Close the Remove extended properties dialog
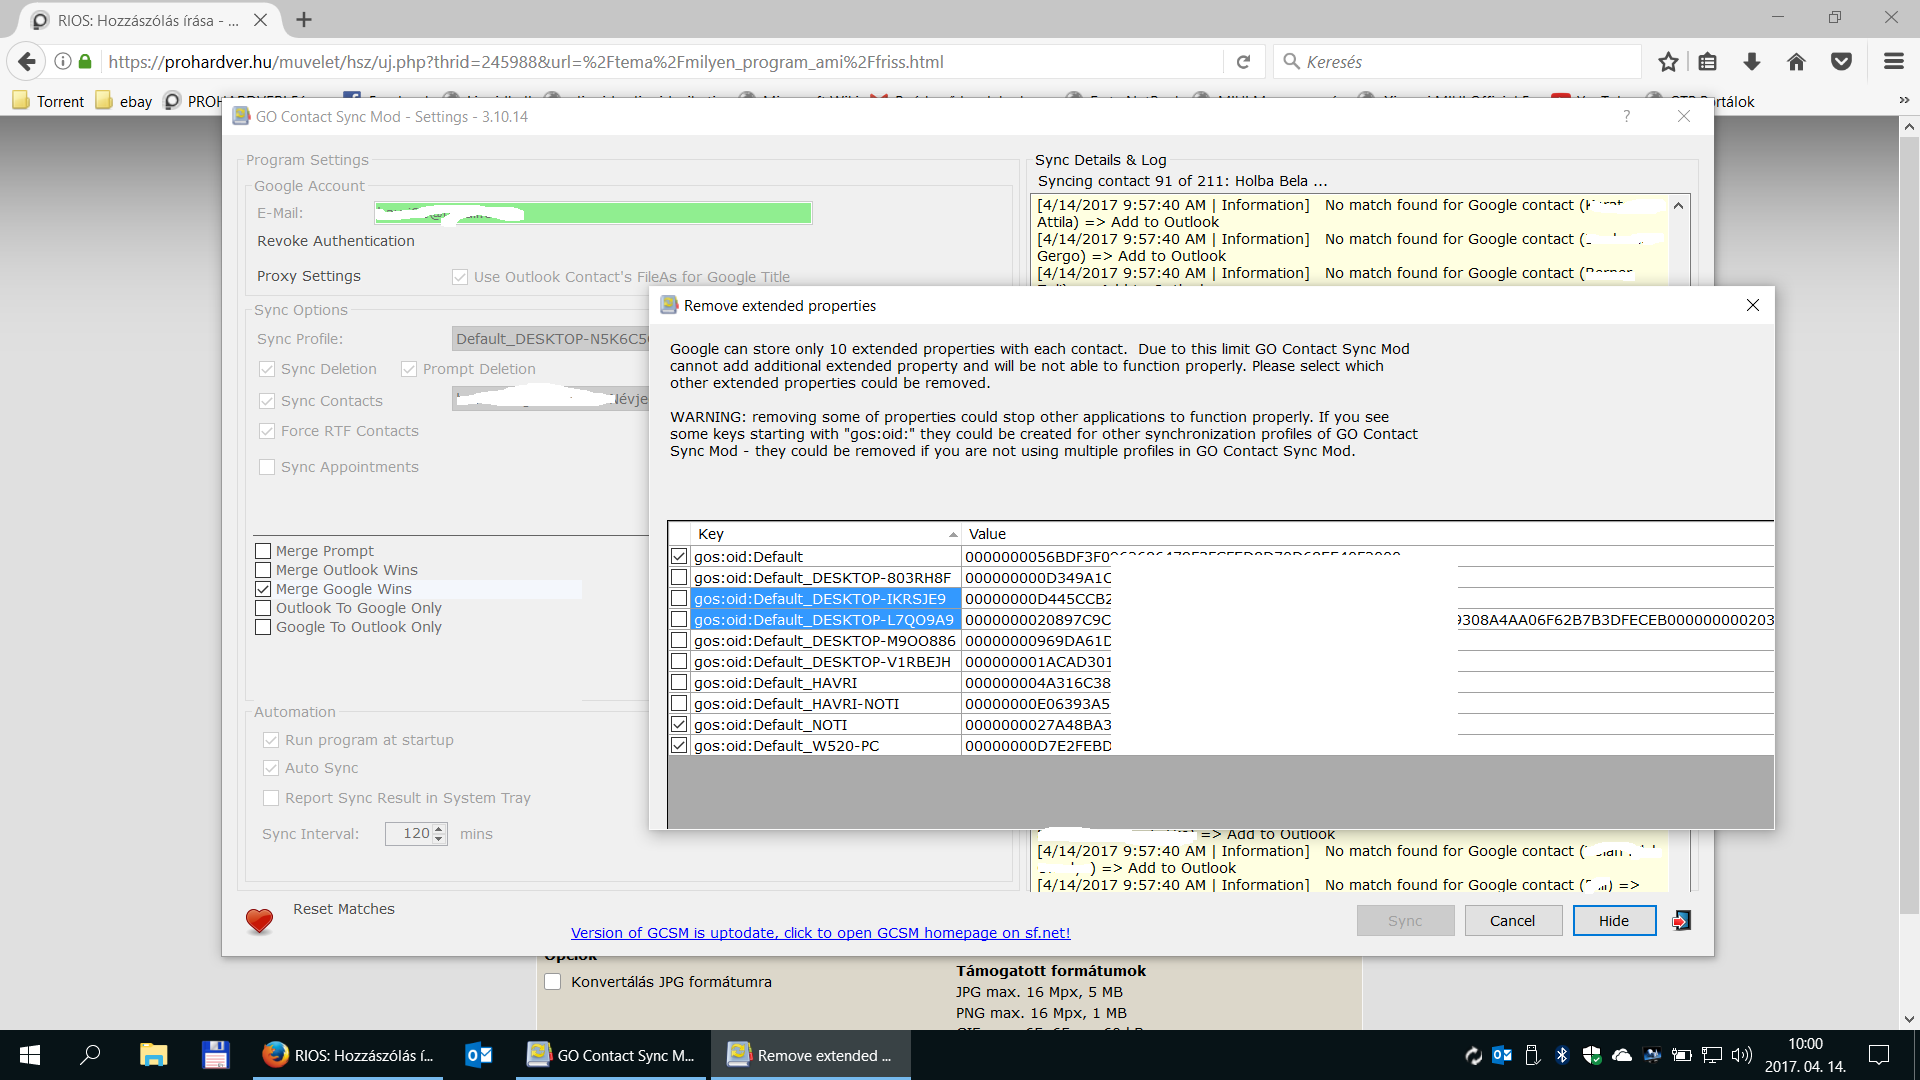 click(x=1753, y=305)
